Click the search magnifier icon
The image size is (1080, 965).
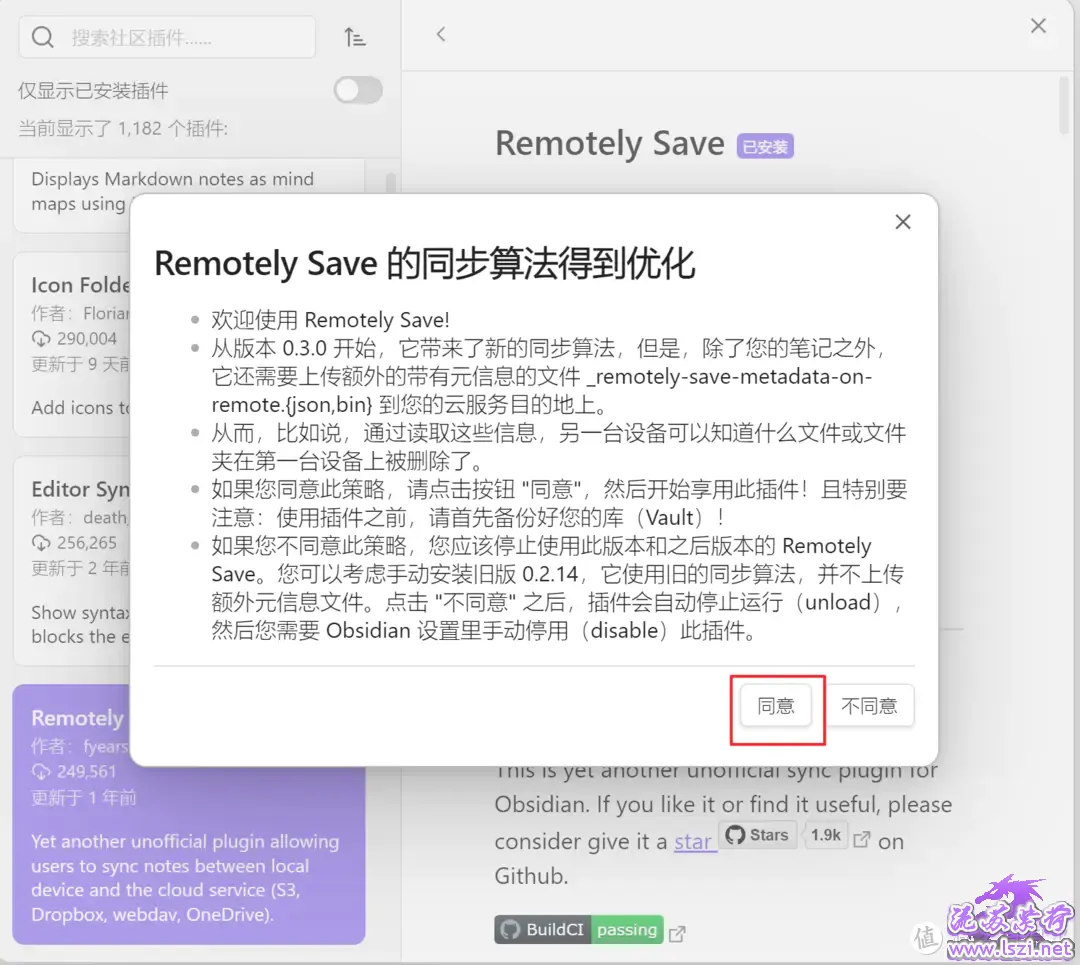(x=43, y=37)
